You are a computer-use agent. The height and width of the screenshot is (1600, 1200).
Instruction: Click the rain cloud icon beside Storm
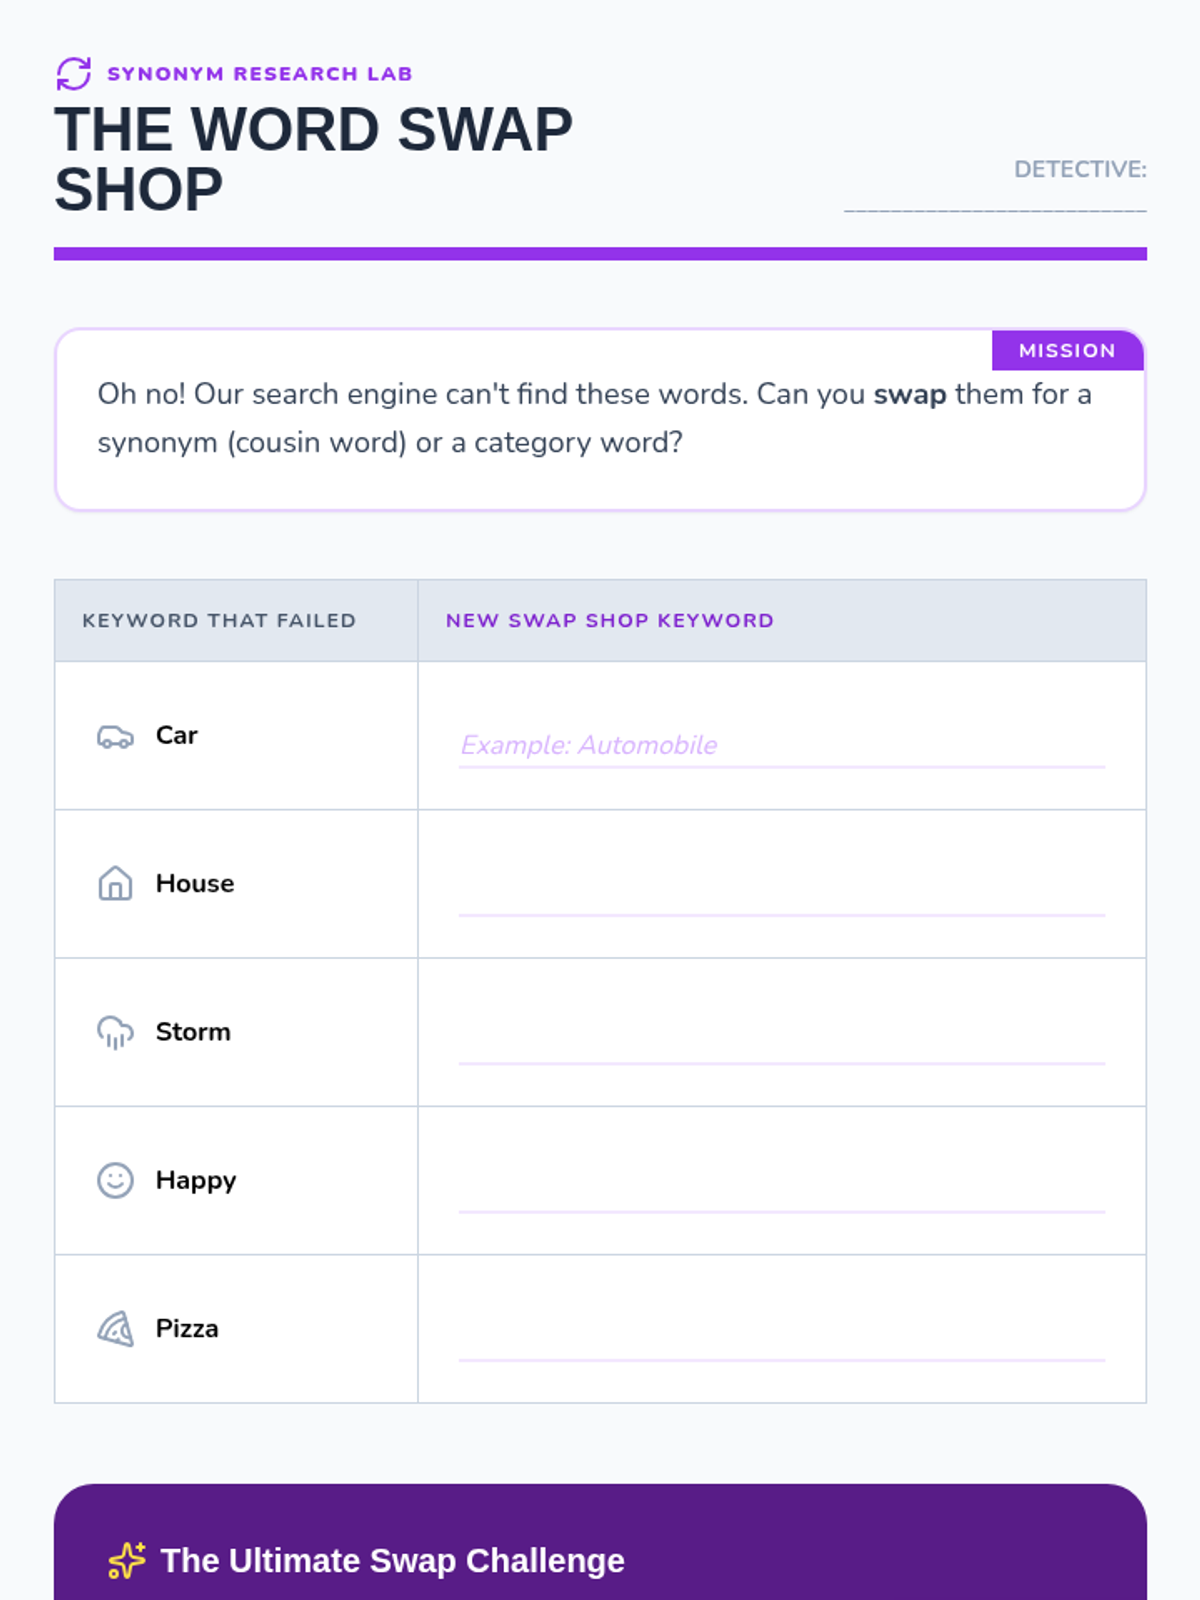coord(115,1032)
